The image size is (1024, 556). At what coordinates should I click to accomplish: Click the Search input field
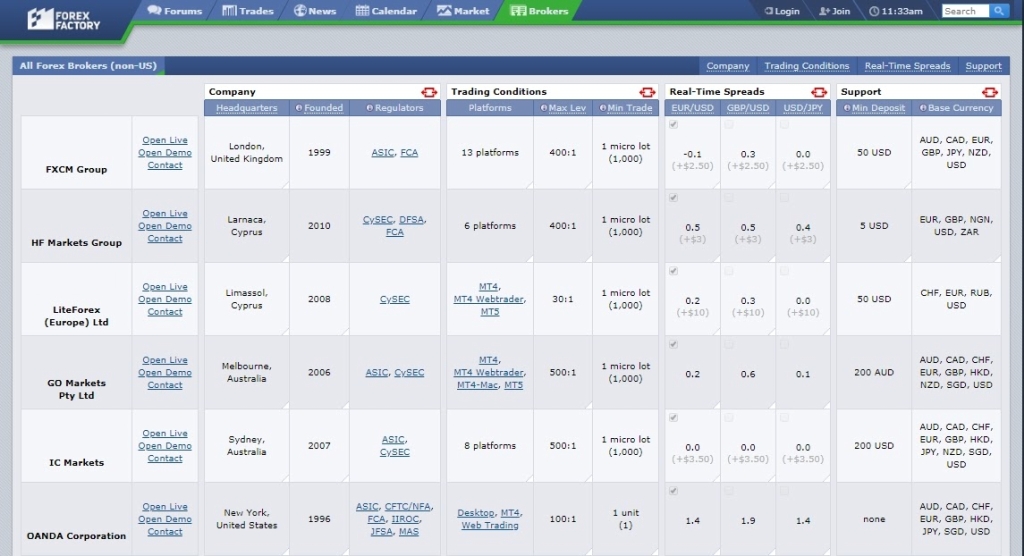click(965, 11)
